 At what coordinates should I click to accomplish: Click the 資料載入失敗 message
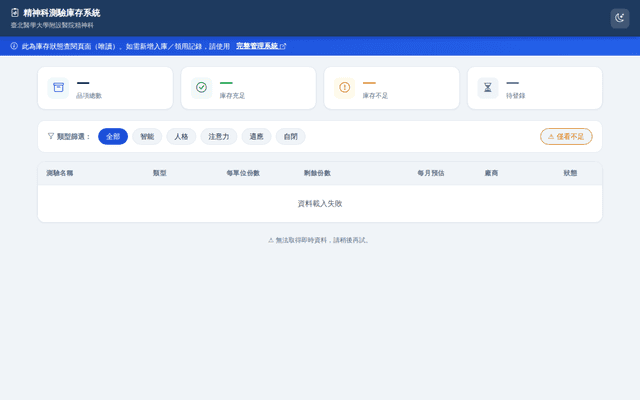[320, 204]
